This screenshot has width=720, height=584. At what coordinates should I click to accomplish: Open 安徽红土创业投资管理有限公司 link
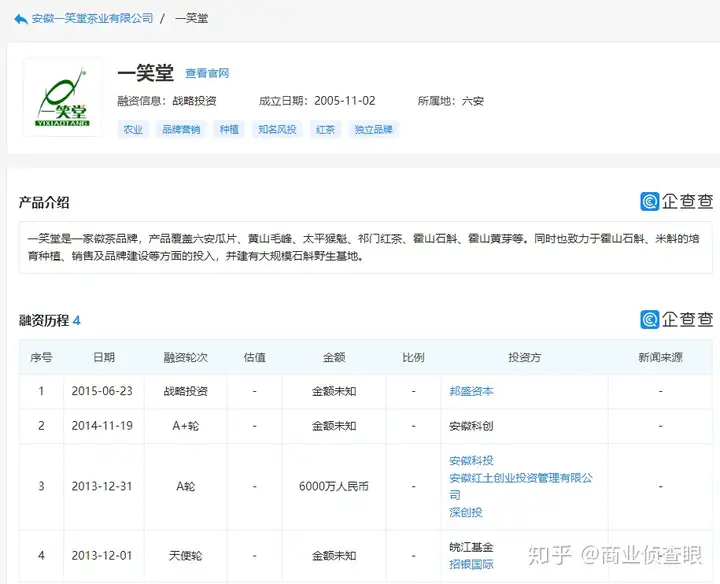[x=521, y=486]
